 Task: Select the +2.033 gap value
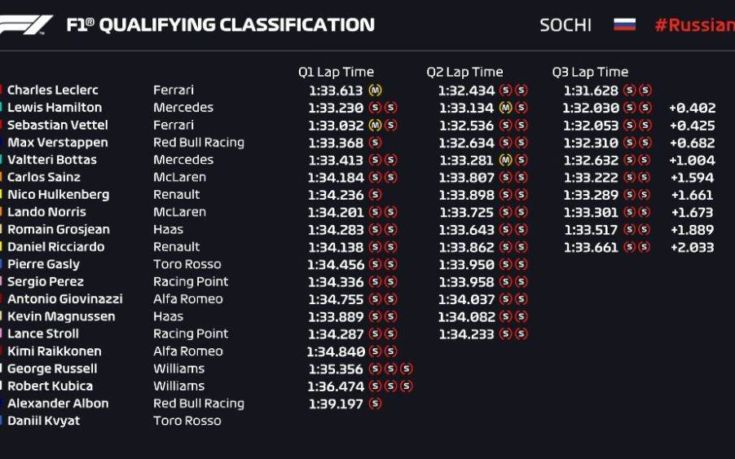tap(692, 247)
